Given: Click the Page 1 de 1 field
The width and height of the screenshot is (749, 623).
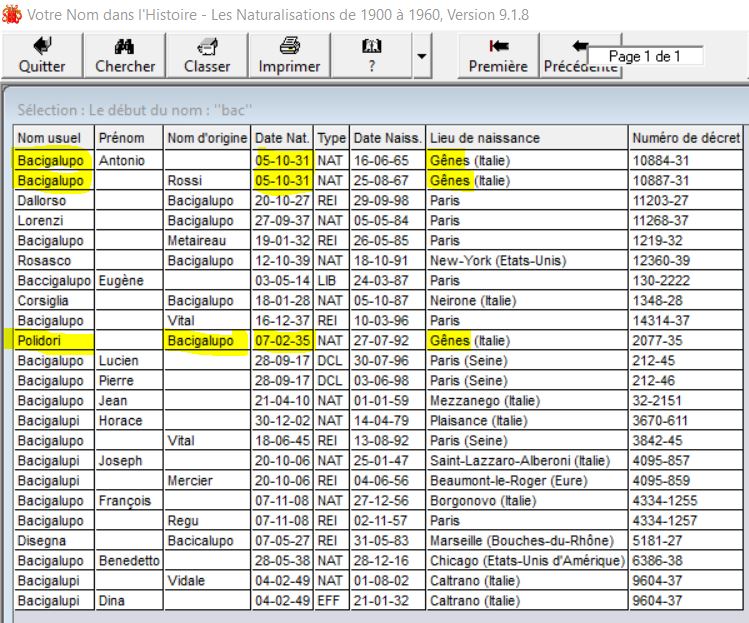Looking at the screenshot, I should tap(645, 56).
